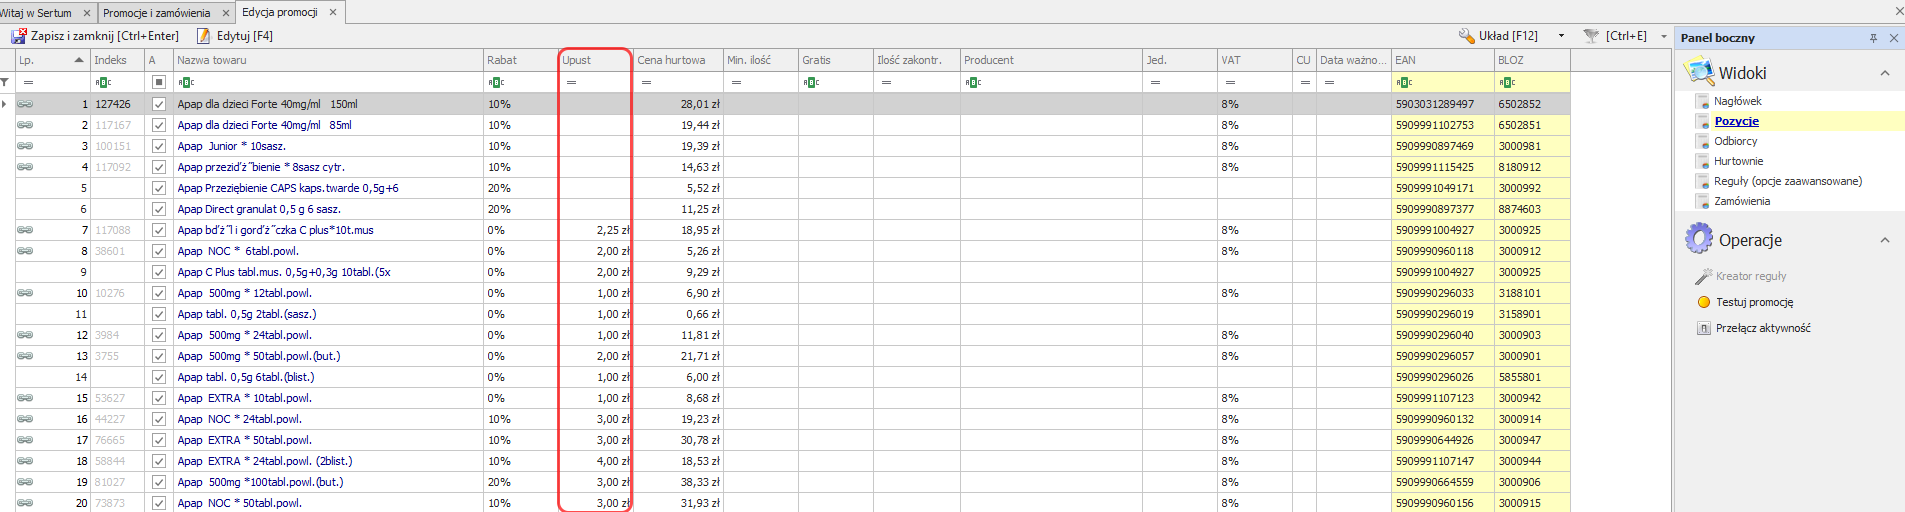Image resolution: width=1905 pixels, height=512 pixels.
Task: Collapse the Operacje section
Action: 1885,240
